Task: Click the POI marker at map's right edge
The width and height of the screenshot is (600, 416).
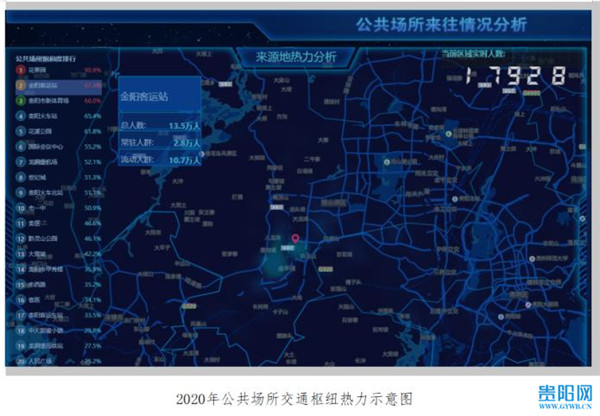Action: (582, 219)
